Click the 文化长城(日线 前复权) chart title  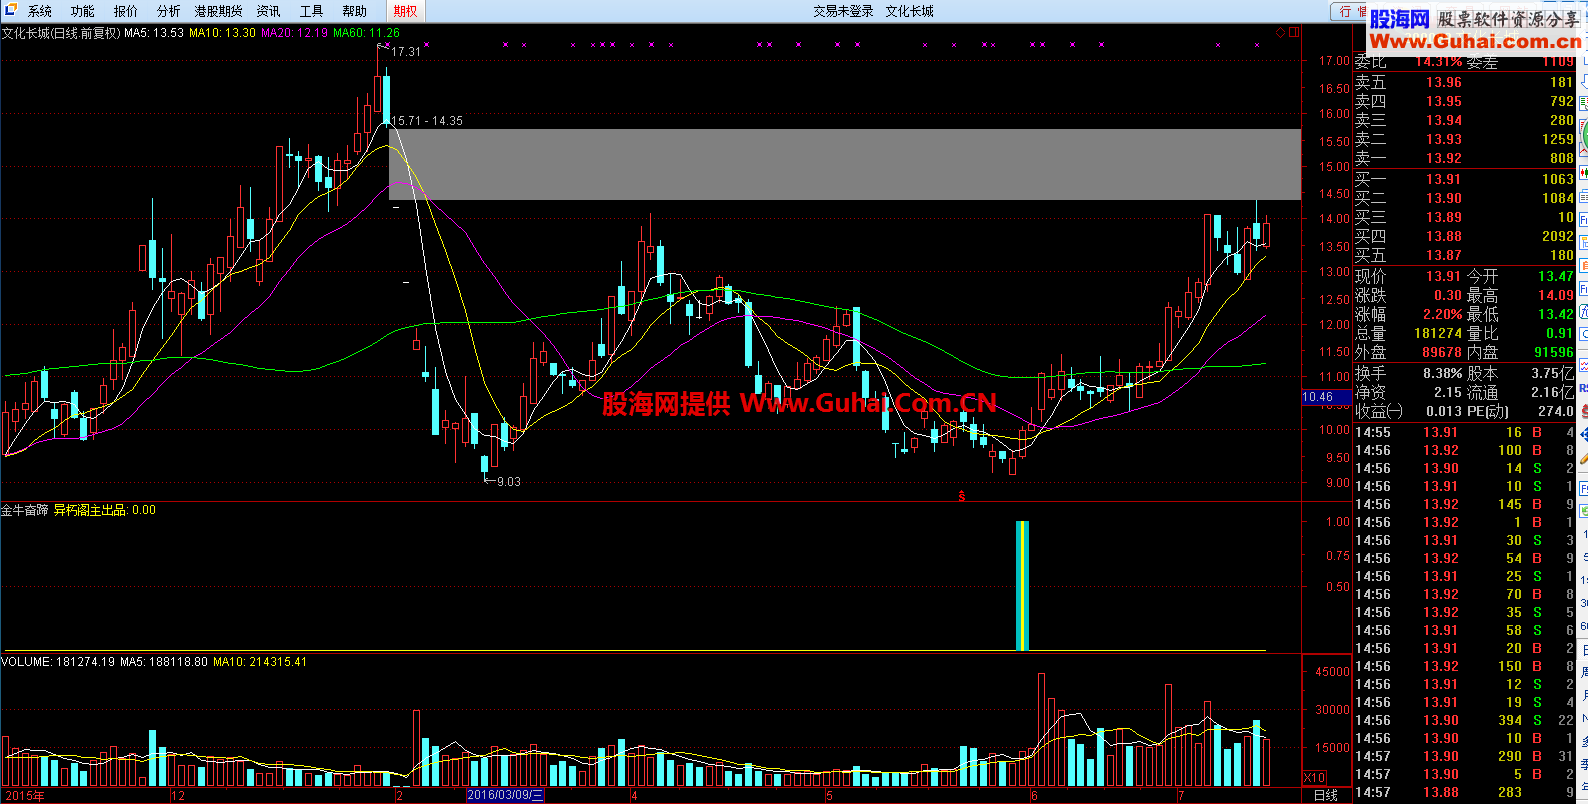pos(61,33)
